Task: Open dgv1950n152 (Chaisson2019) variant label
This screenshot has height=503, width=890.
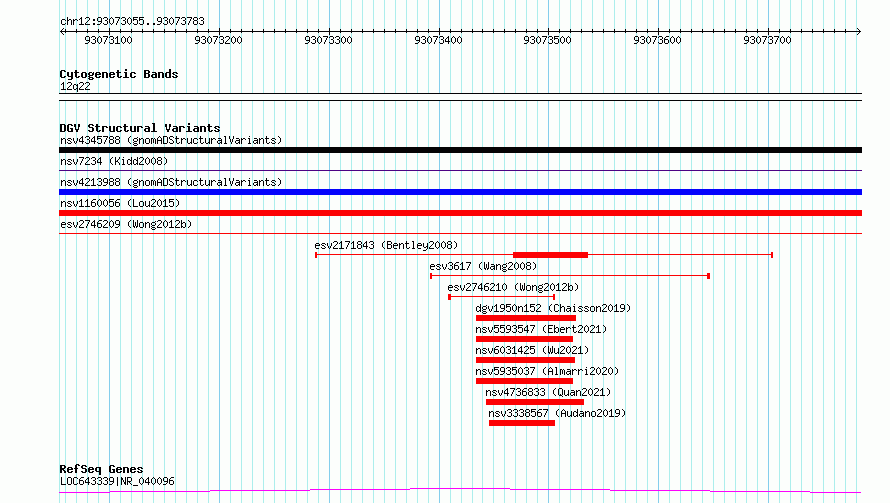Action: coord(553,308)
